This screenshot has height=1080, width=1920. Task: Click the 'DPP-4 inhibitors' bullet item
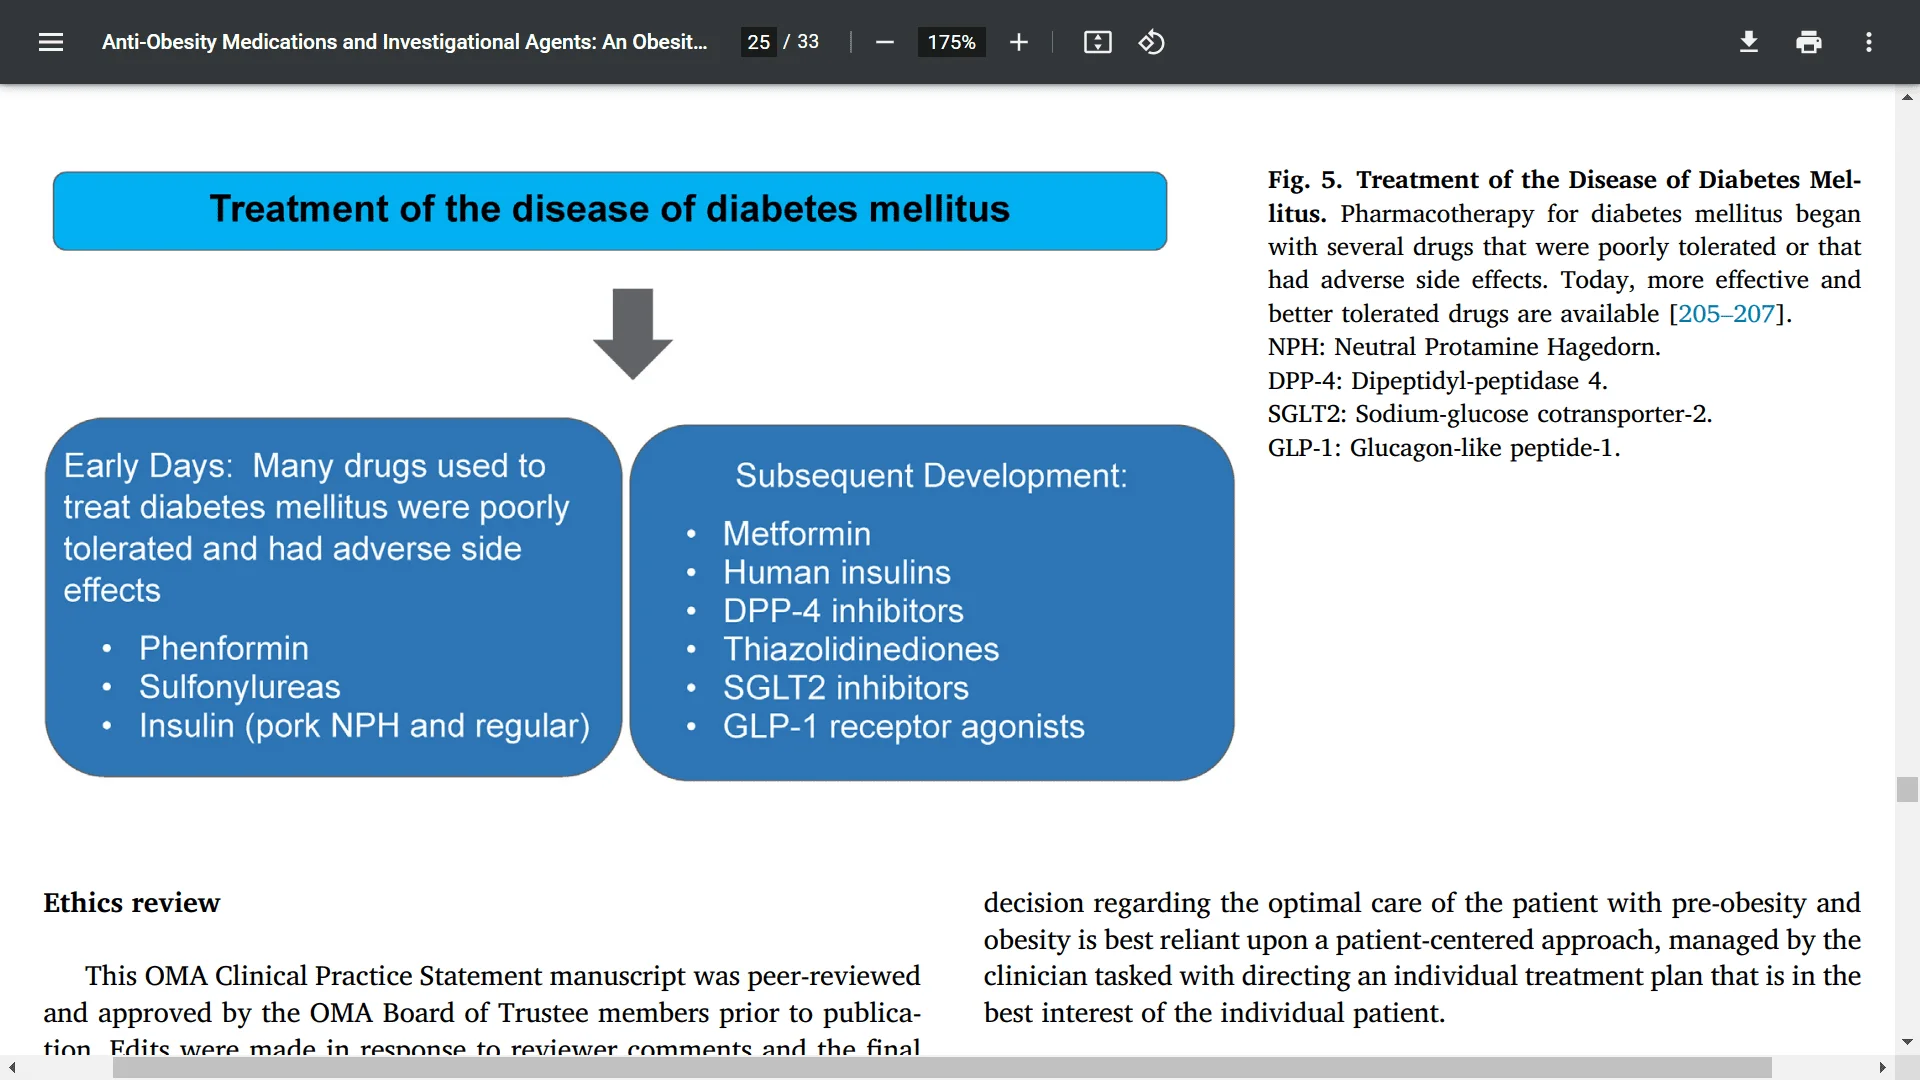tap(843, 611)
